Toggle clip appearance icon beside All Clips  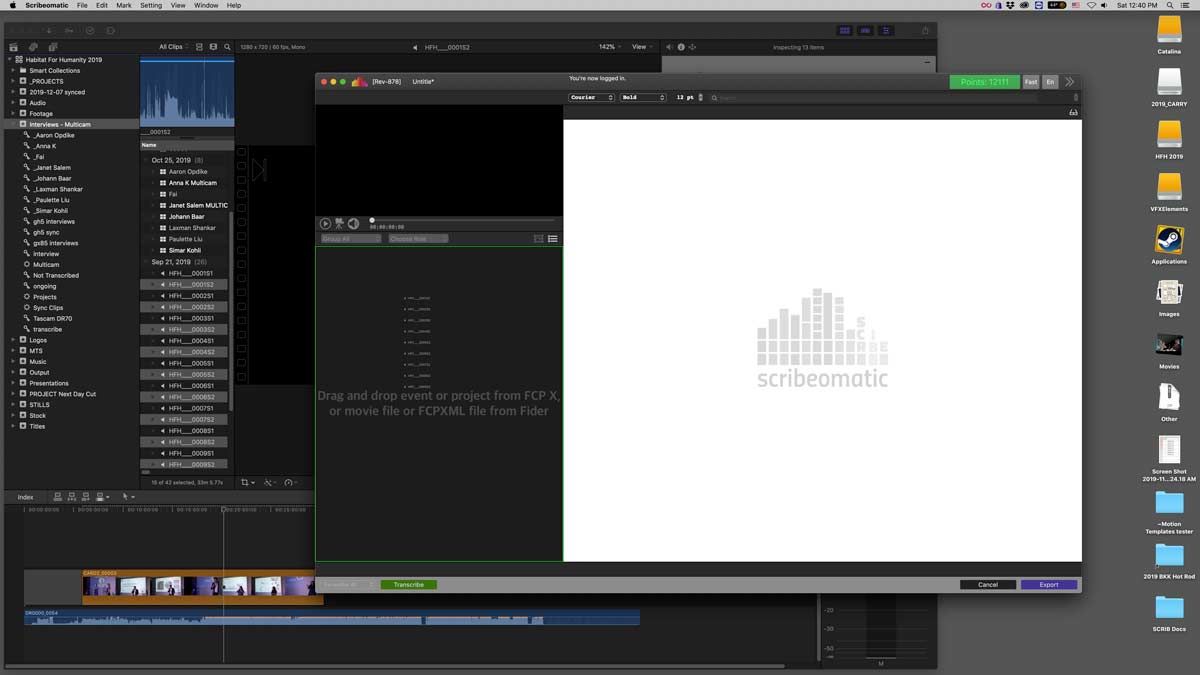pos(199,47)
